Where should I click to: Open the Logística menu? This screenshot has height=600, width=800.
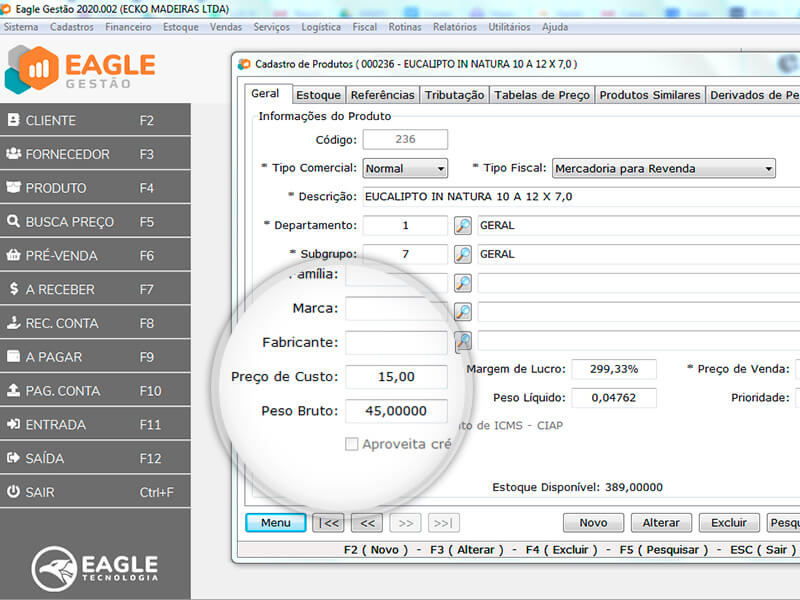(x=321, y=27)
